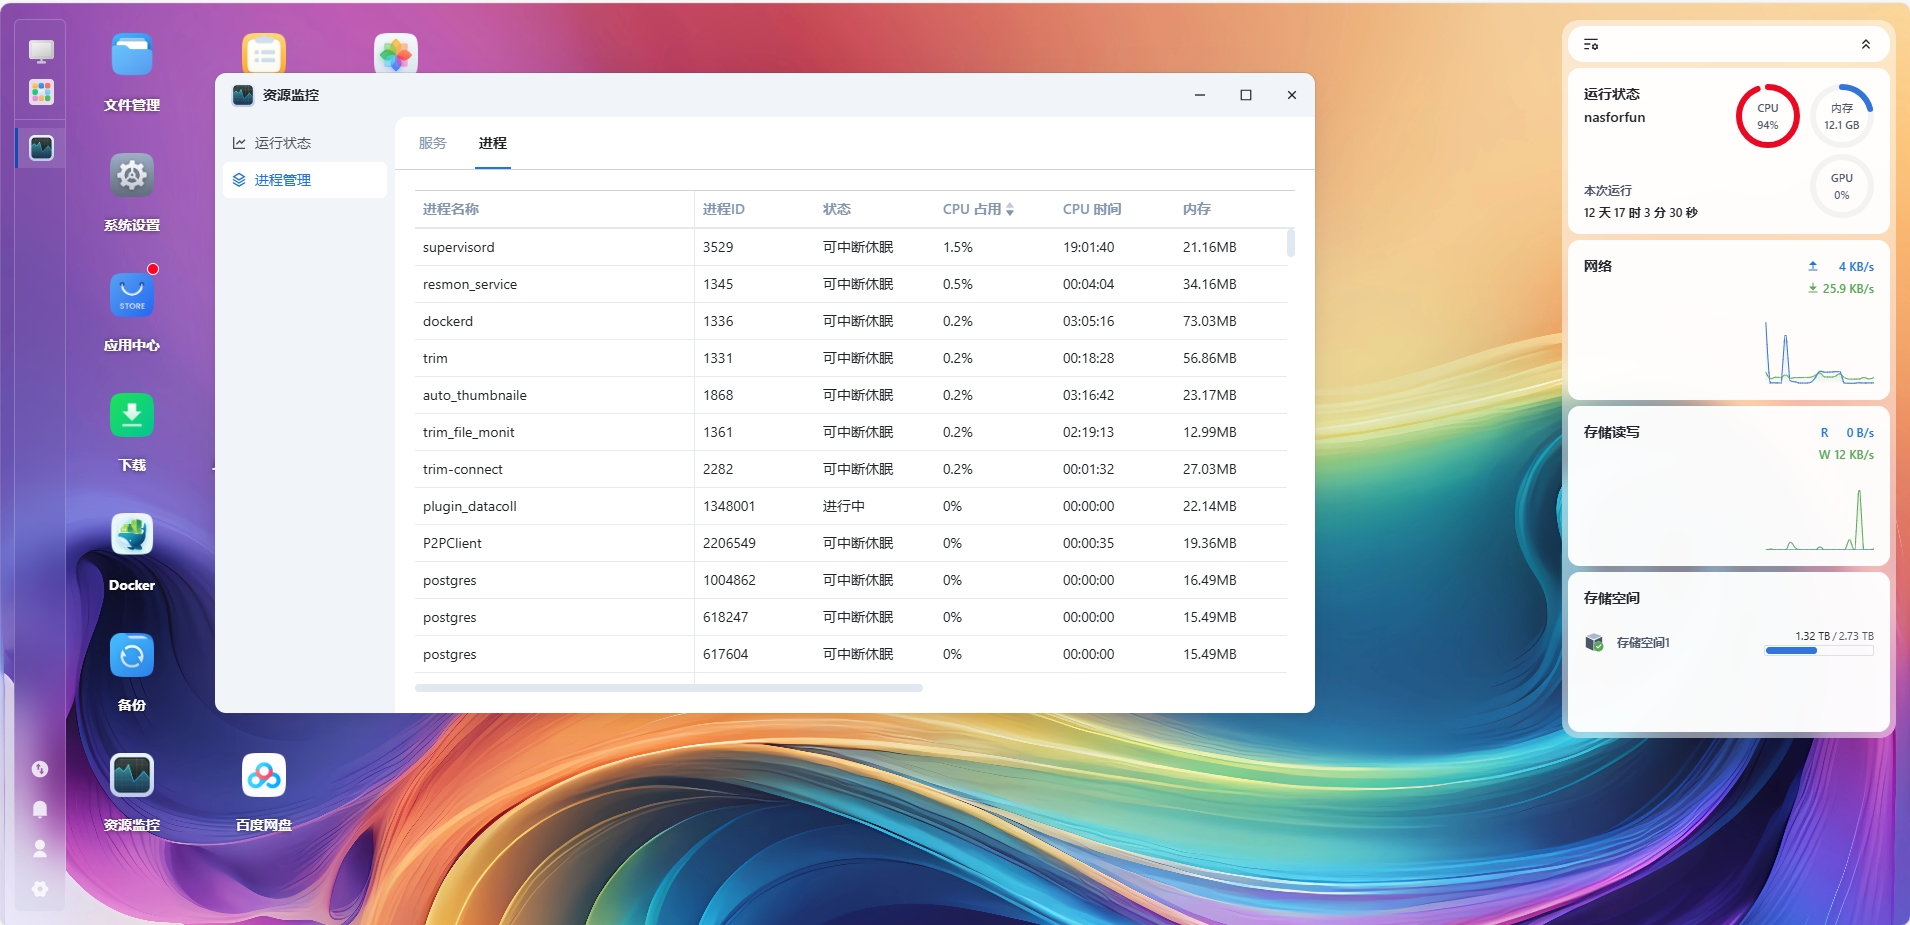Click the 存储空间1 usage progress bar

(1819, 651)
